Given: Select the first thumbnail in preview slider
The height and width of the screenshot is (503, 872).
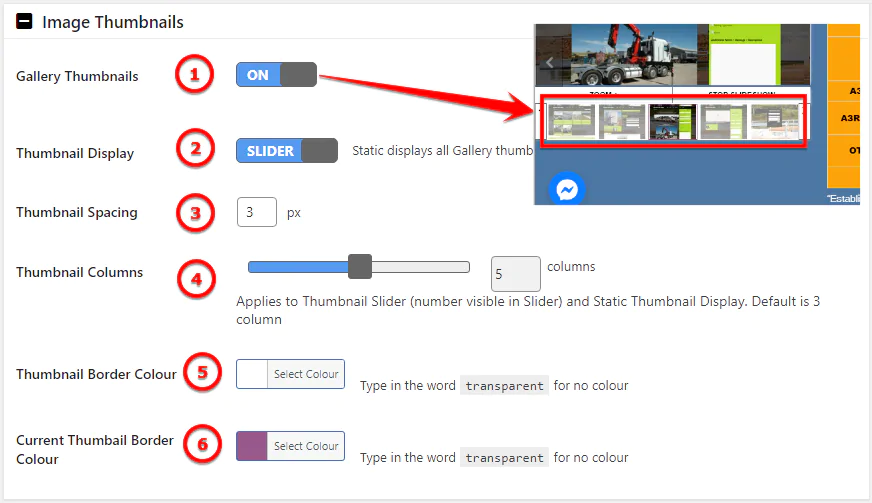Looking at the screenshot, I should tap(571, 121).
